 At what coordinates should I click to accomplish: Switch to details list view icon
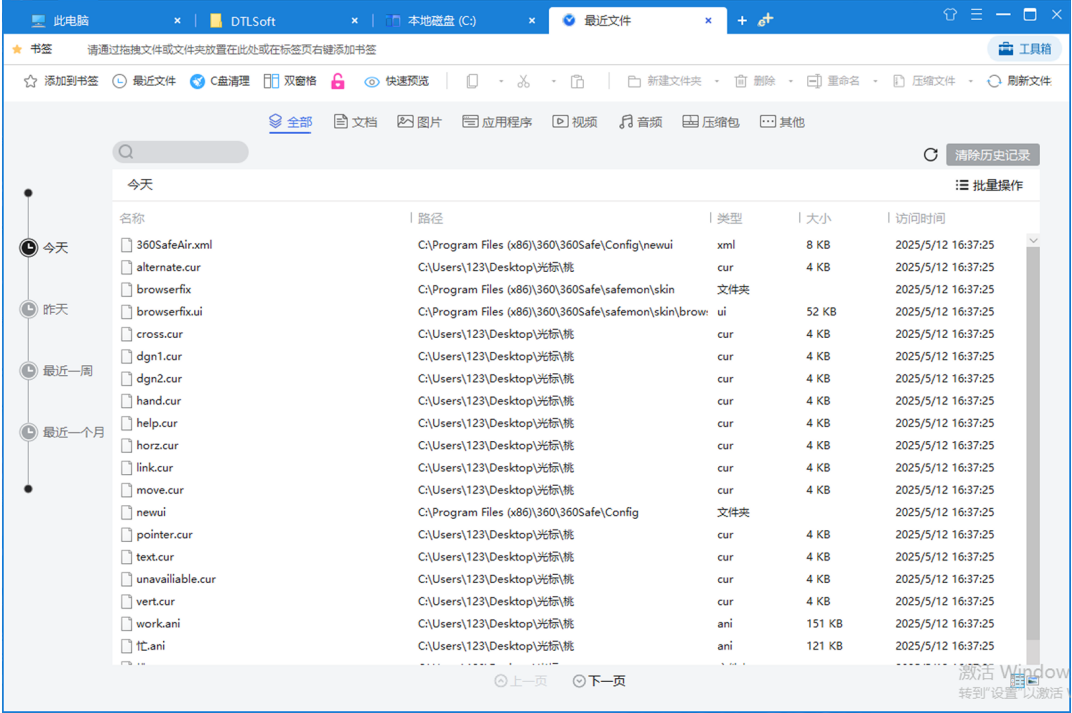click(x=1017, y=681)
